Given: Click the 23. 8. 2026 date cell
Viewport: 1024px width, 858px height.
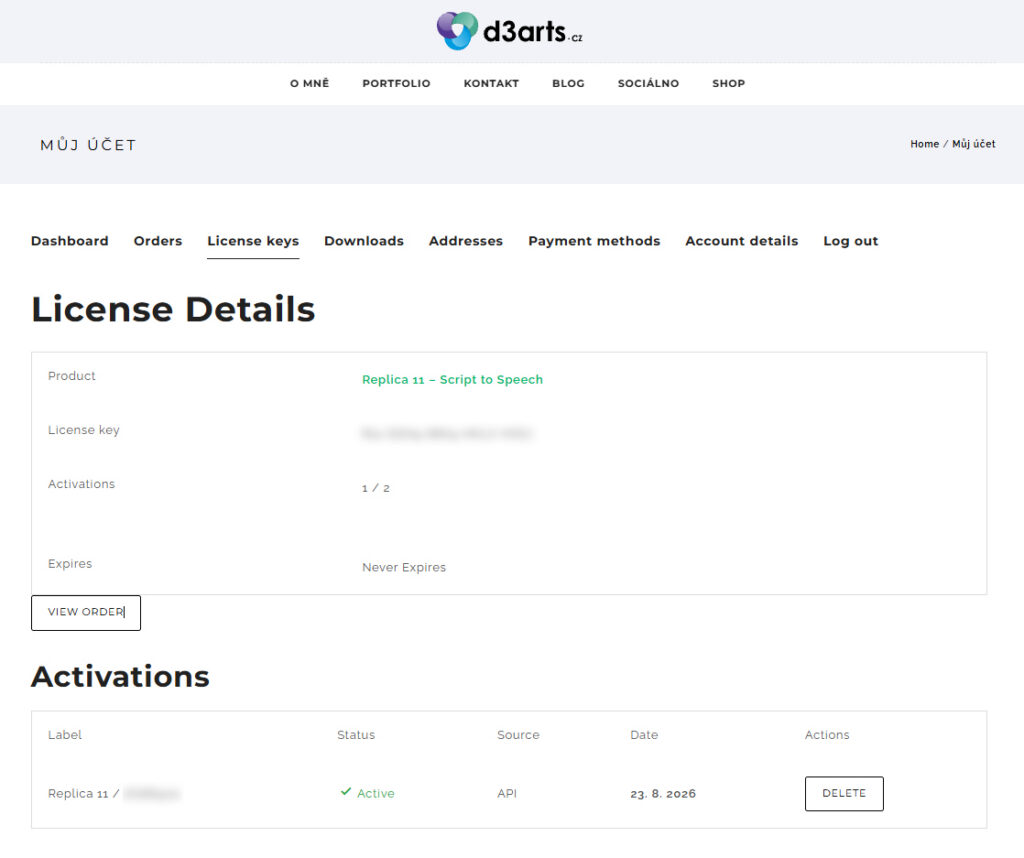Looking at the screenshot, I should pyautogui.click(x=663, y=793).
